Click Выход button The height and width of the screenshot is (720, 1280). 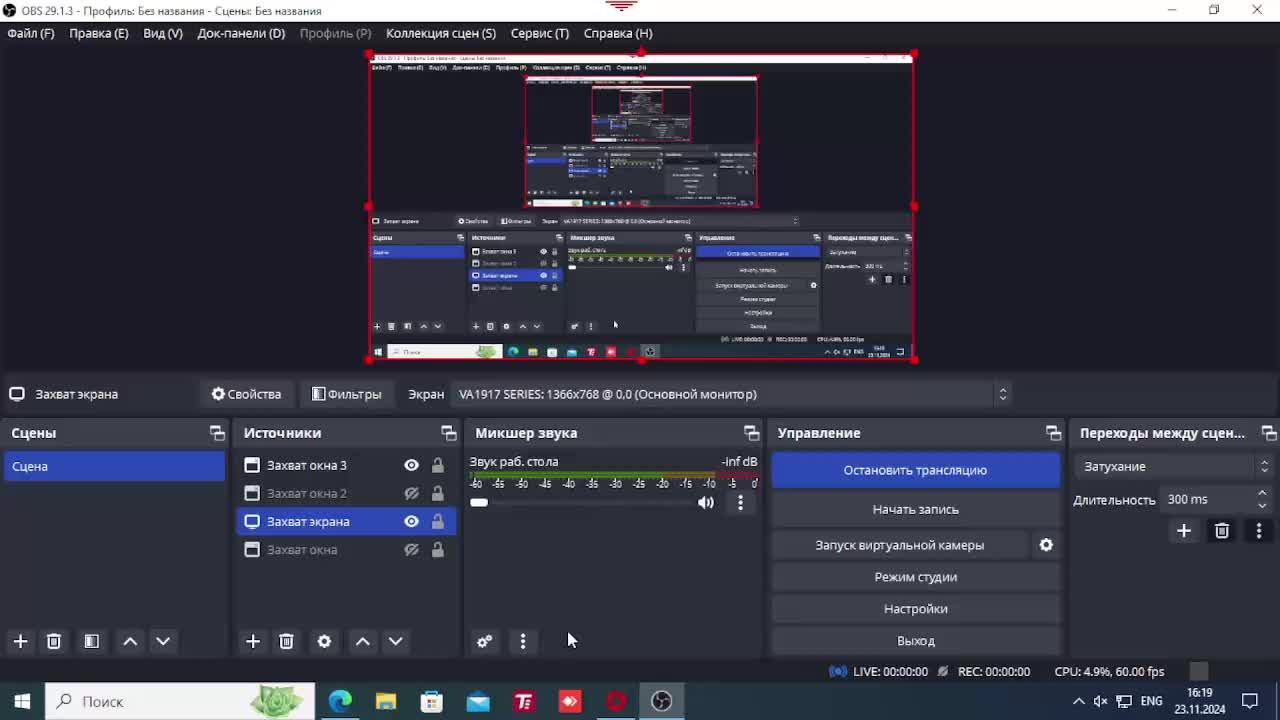915,641
